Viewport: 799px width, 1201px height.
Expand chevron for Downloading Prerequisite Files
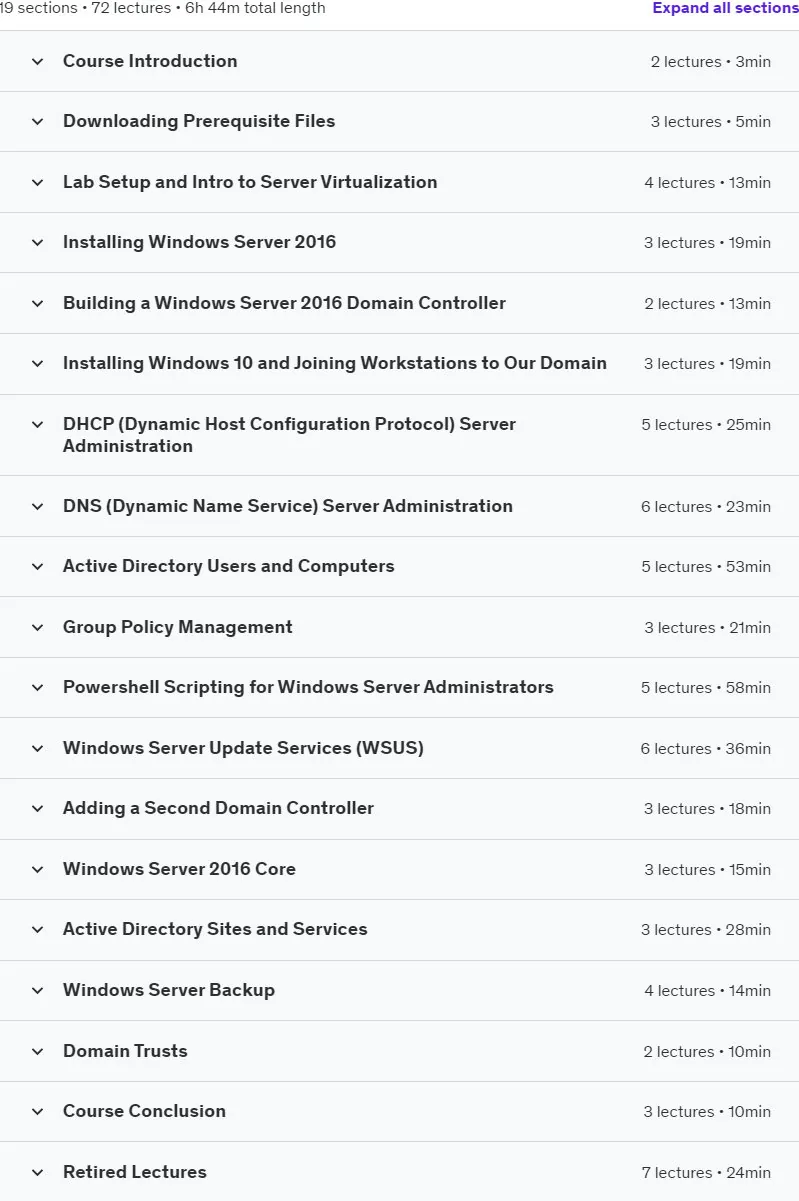[x=38, y=122]
